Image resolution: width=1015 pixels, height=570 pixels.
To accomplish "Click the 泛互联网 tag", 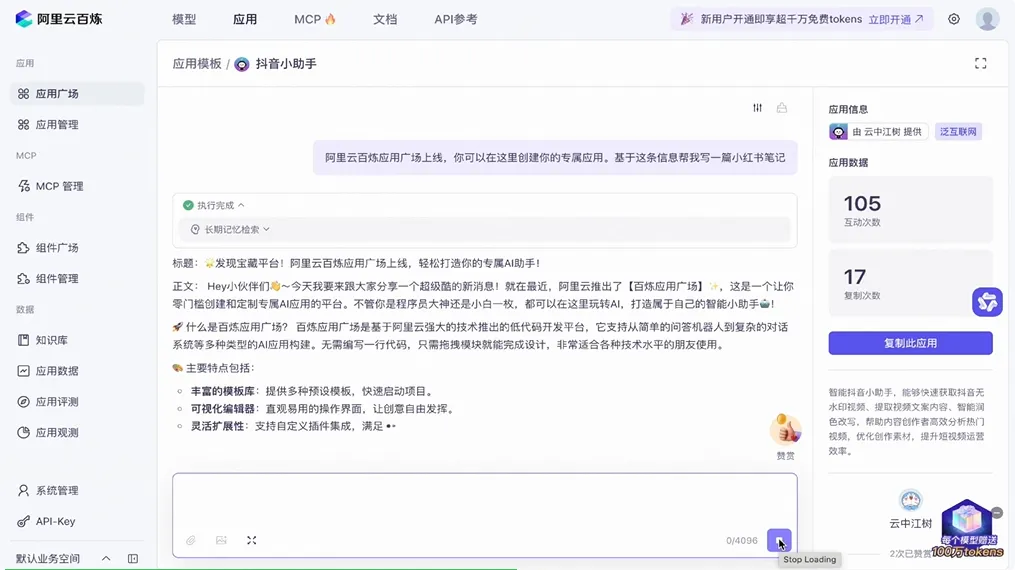I will pos(958,132).
